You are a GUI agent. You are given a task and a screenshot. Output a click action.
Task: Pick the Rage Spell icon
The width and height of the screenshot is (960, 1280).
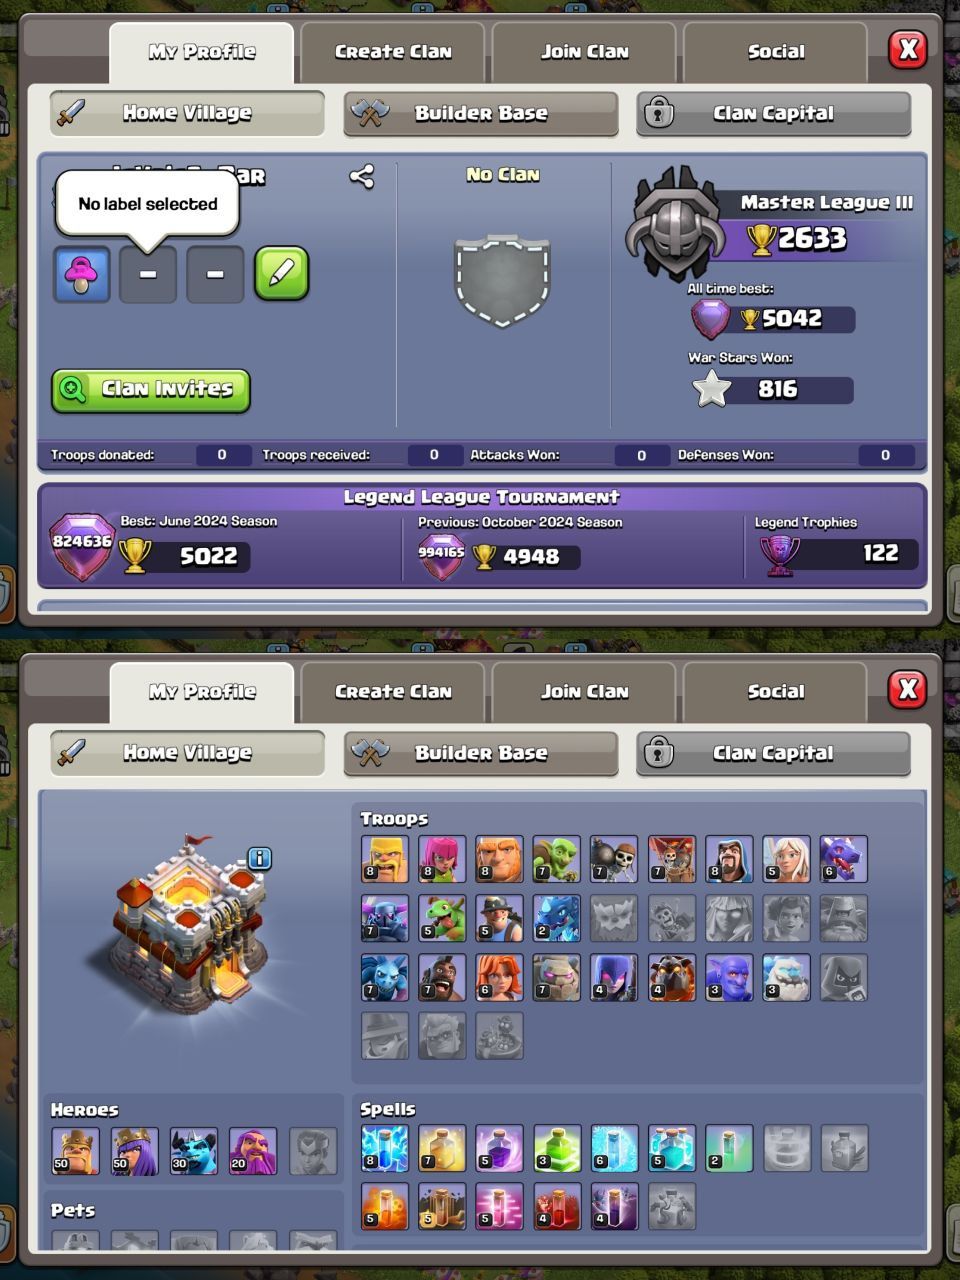500,1147
